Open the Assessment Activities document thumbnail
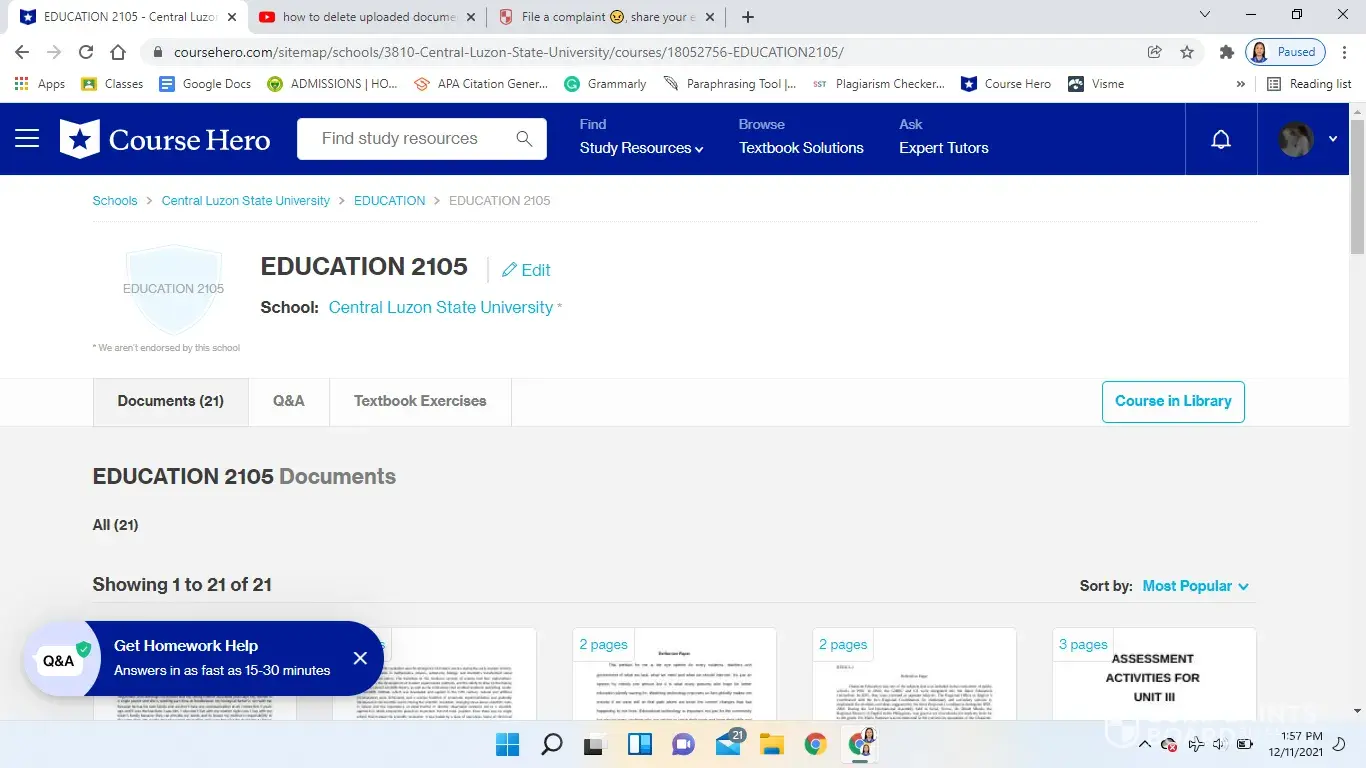Image resolution: width=1366 pixels, height=768 pixels. [1153, 675]
